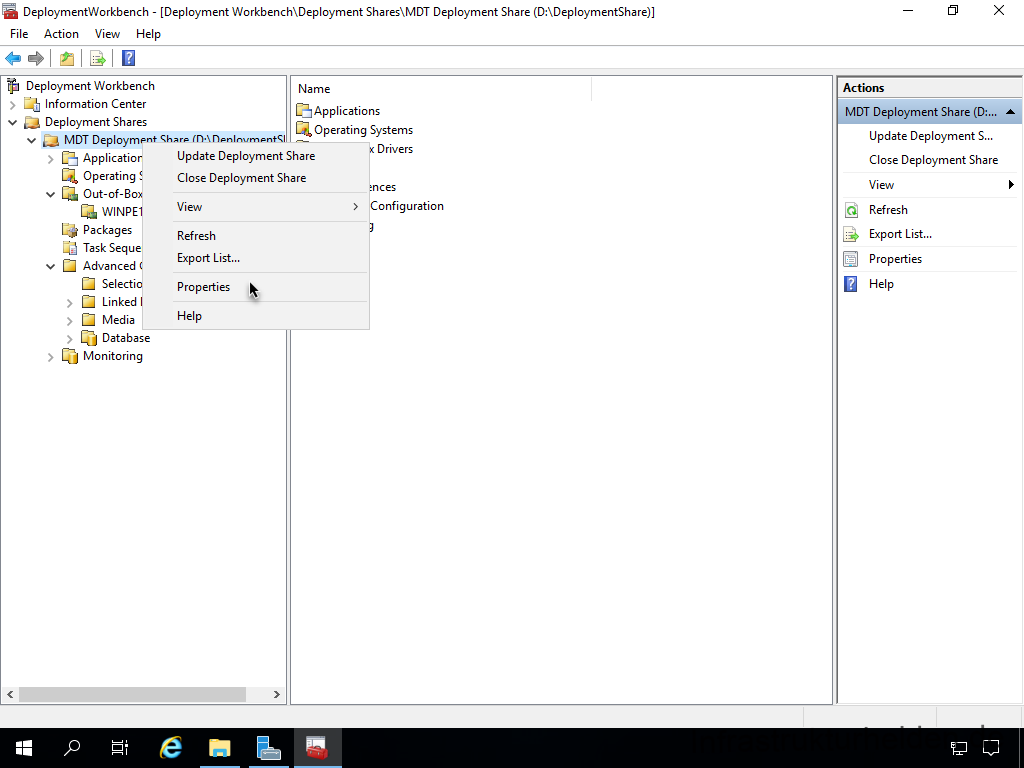
Task: Collapse the Out-of-Box Drivers node
Action: tap(50, 194)
